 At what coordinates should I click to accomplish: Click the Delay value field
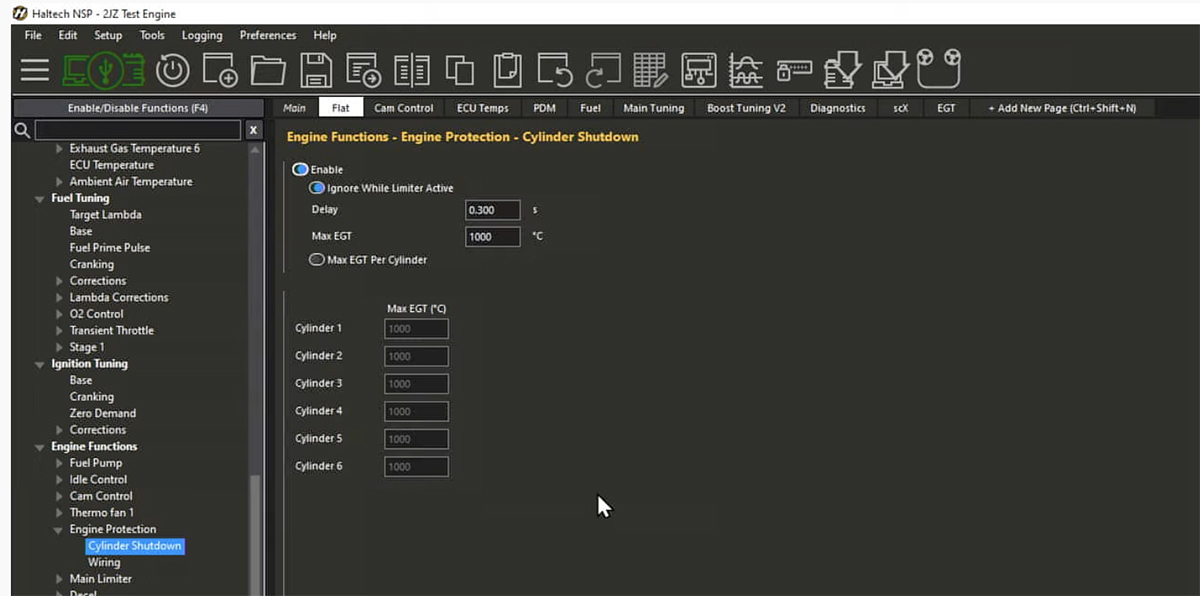coord(493,210)
